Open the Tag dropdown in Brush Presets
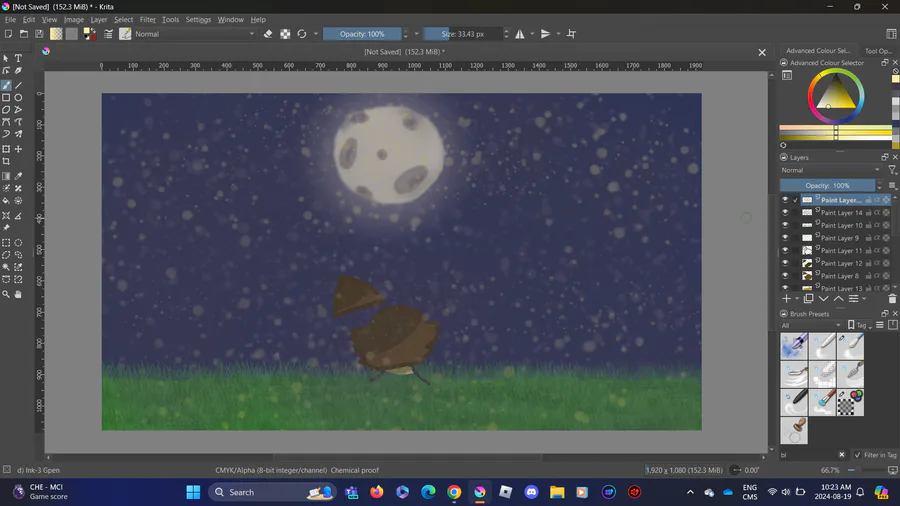This screenshot has height=506, width=900. tap(859, 325)
